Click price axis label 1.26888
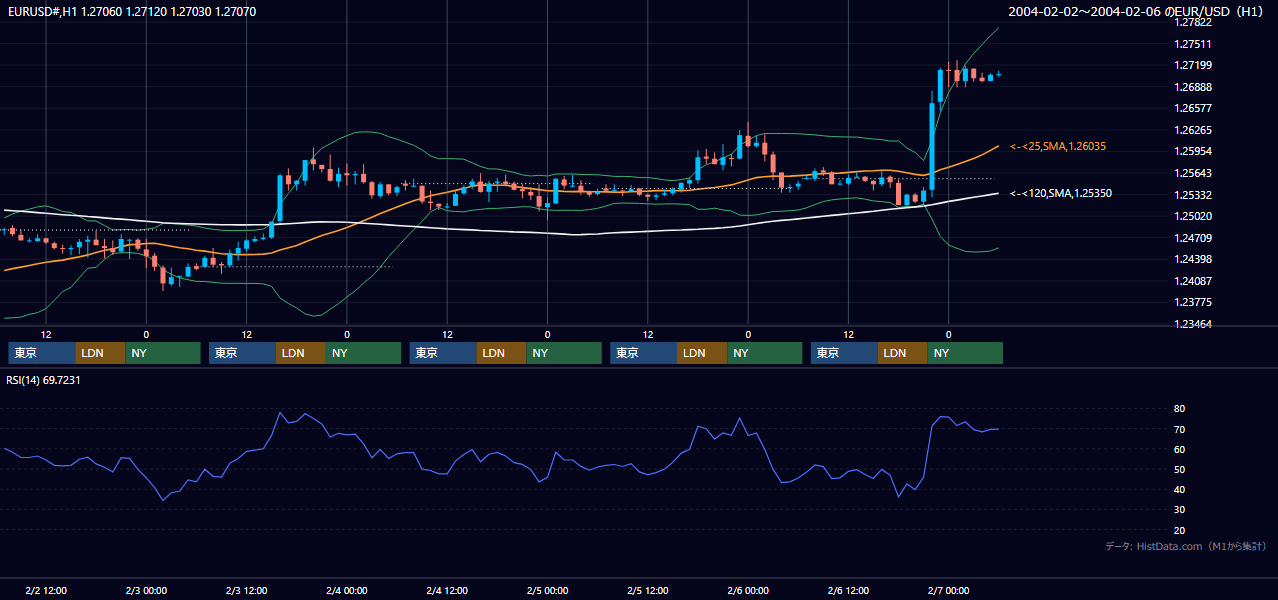Screen dimensions: 1278x600 [1195, 87]
